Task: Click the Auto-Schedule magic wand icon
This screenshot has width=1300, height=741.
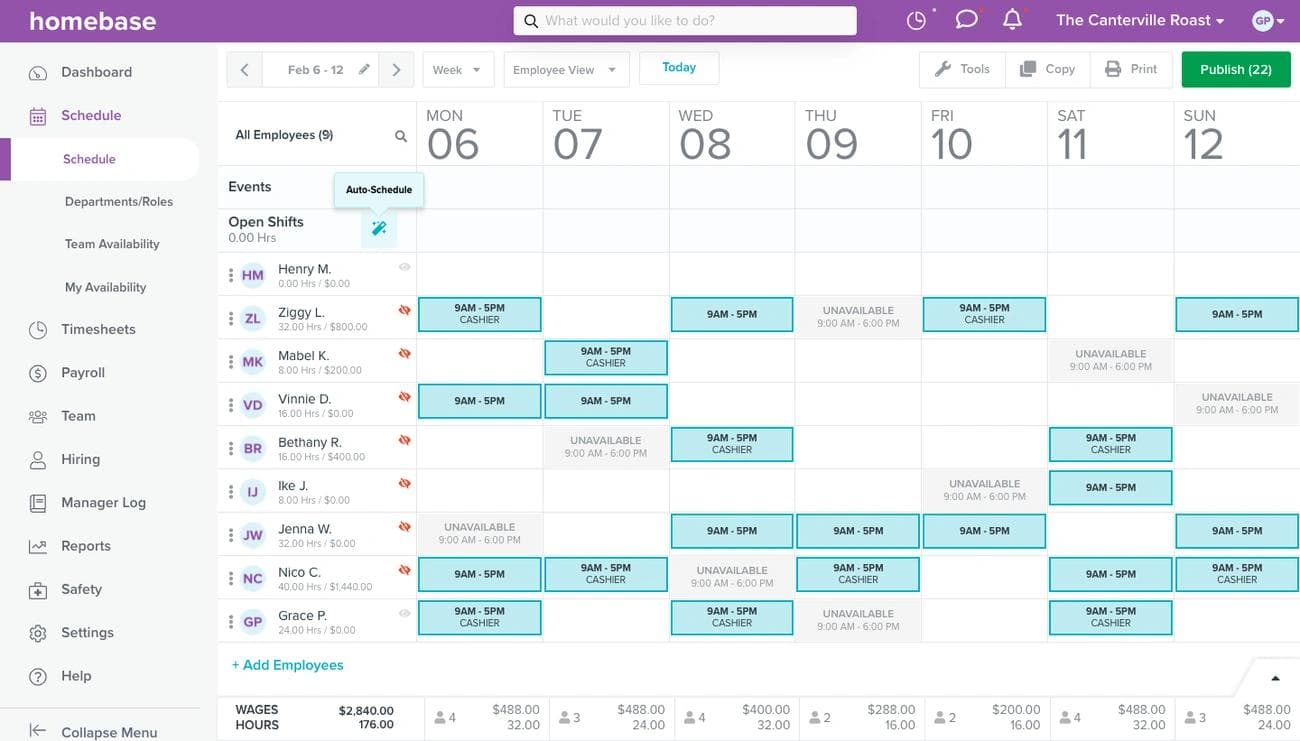Action: [379, 229]
